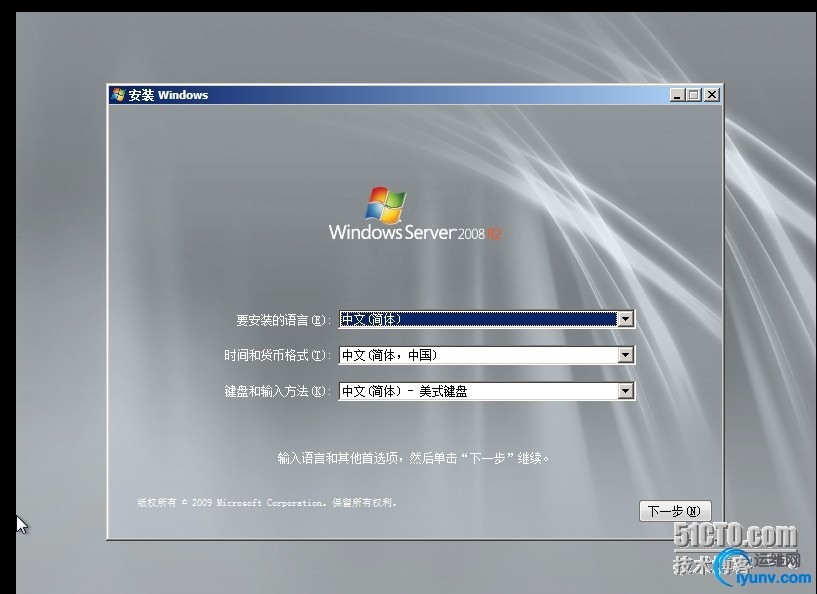Screen dimensions: 817x594
Task: Click the Next (下一步) button
Action: [x=675, y=511]
